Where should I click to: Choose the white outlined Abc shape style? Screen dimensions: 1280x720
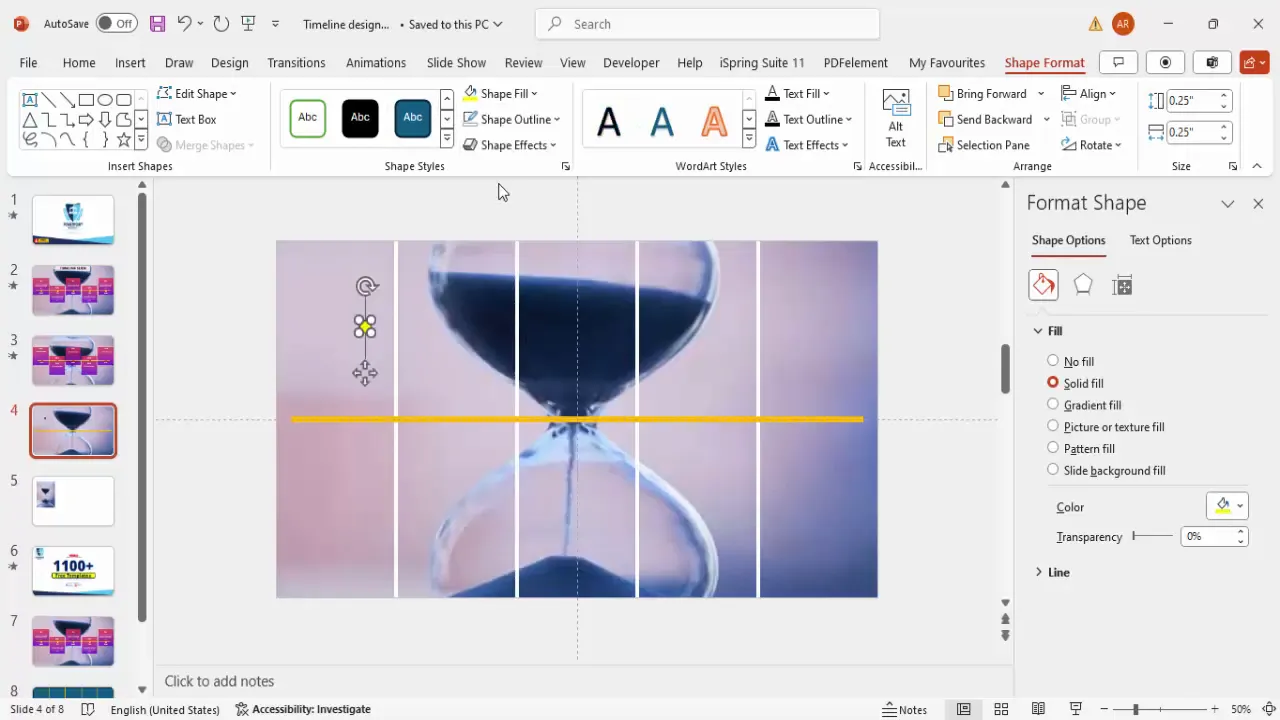(x=308, y=118)
